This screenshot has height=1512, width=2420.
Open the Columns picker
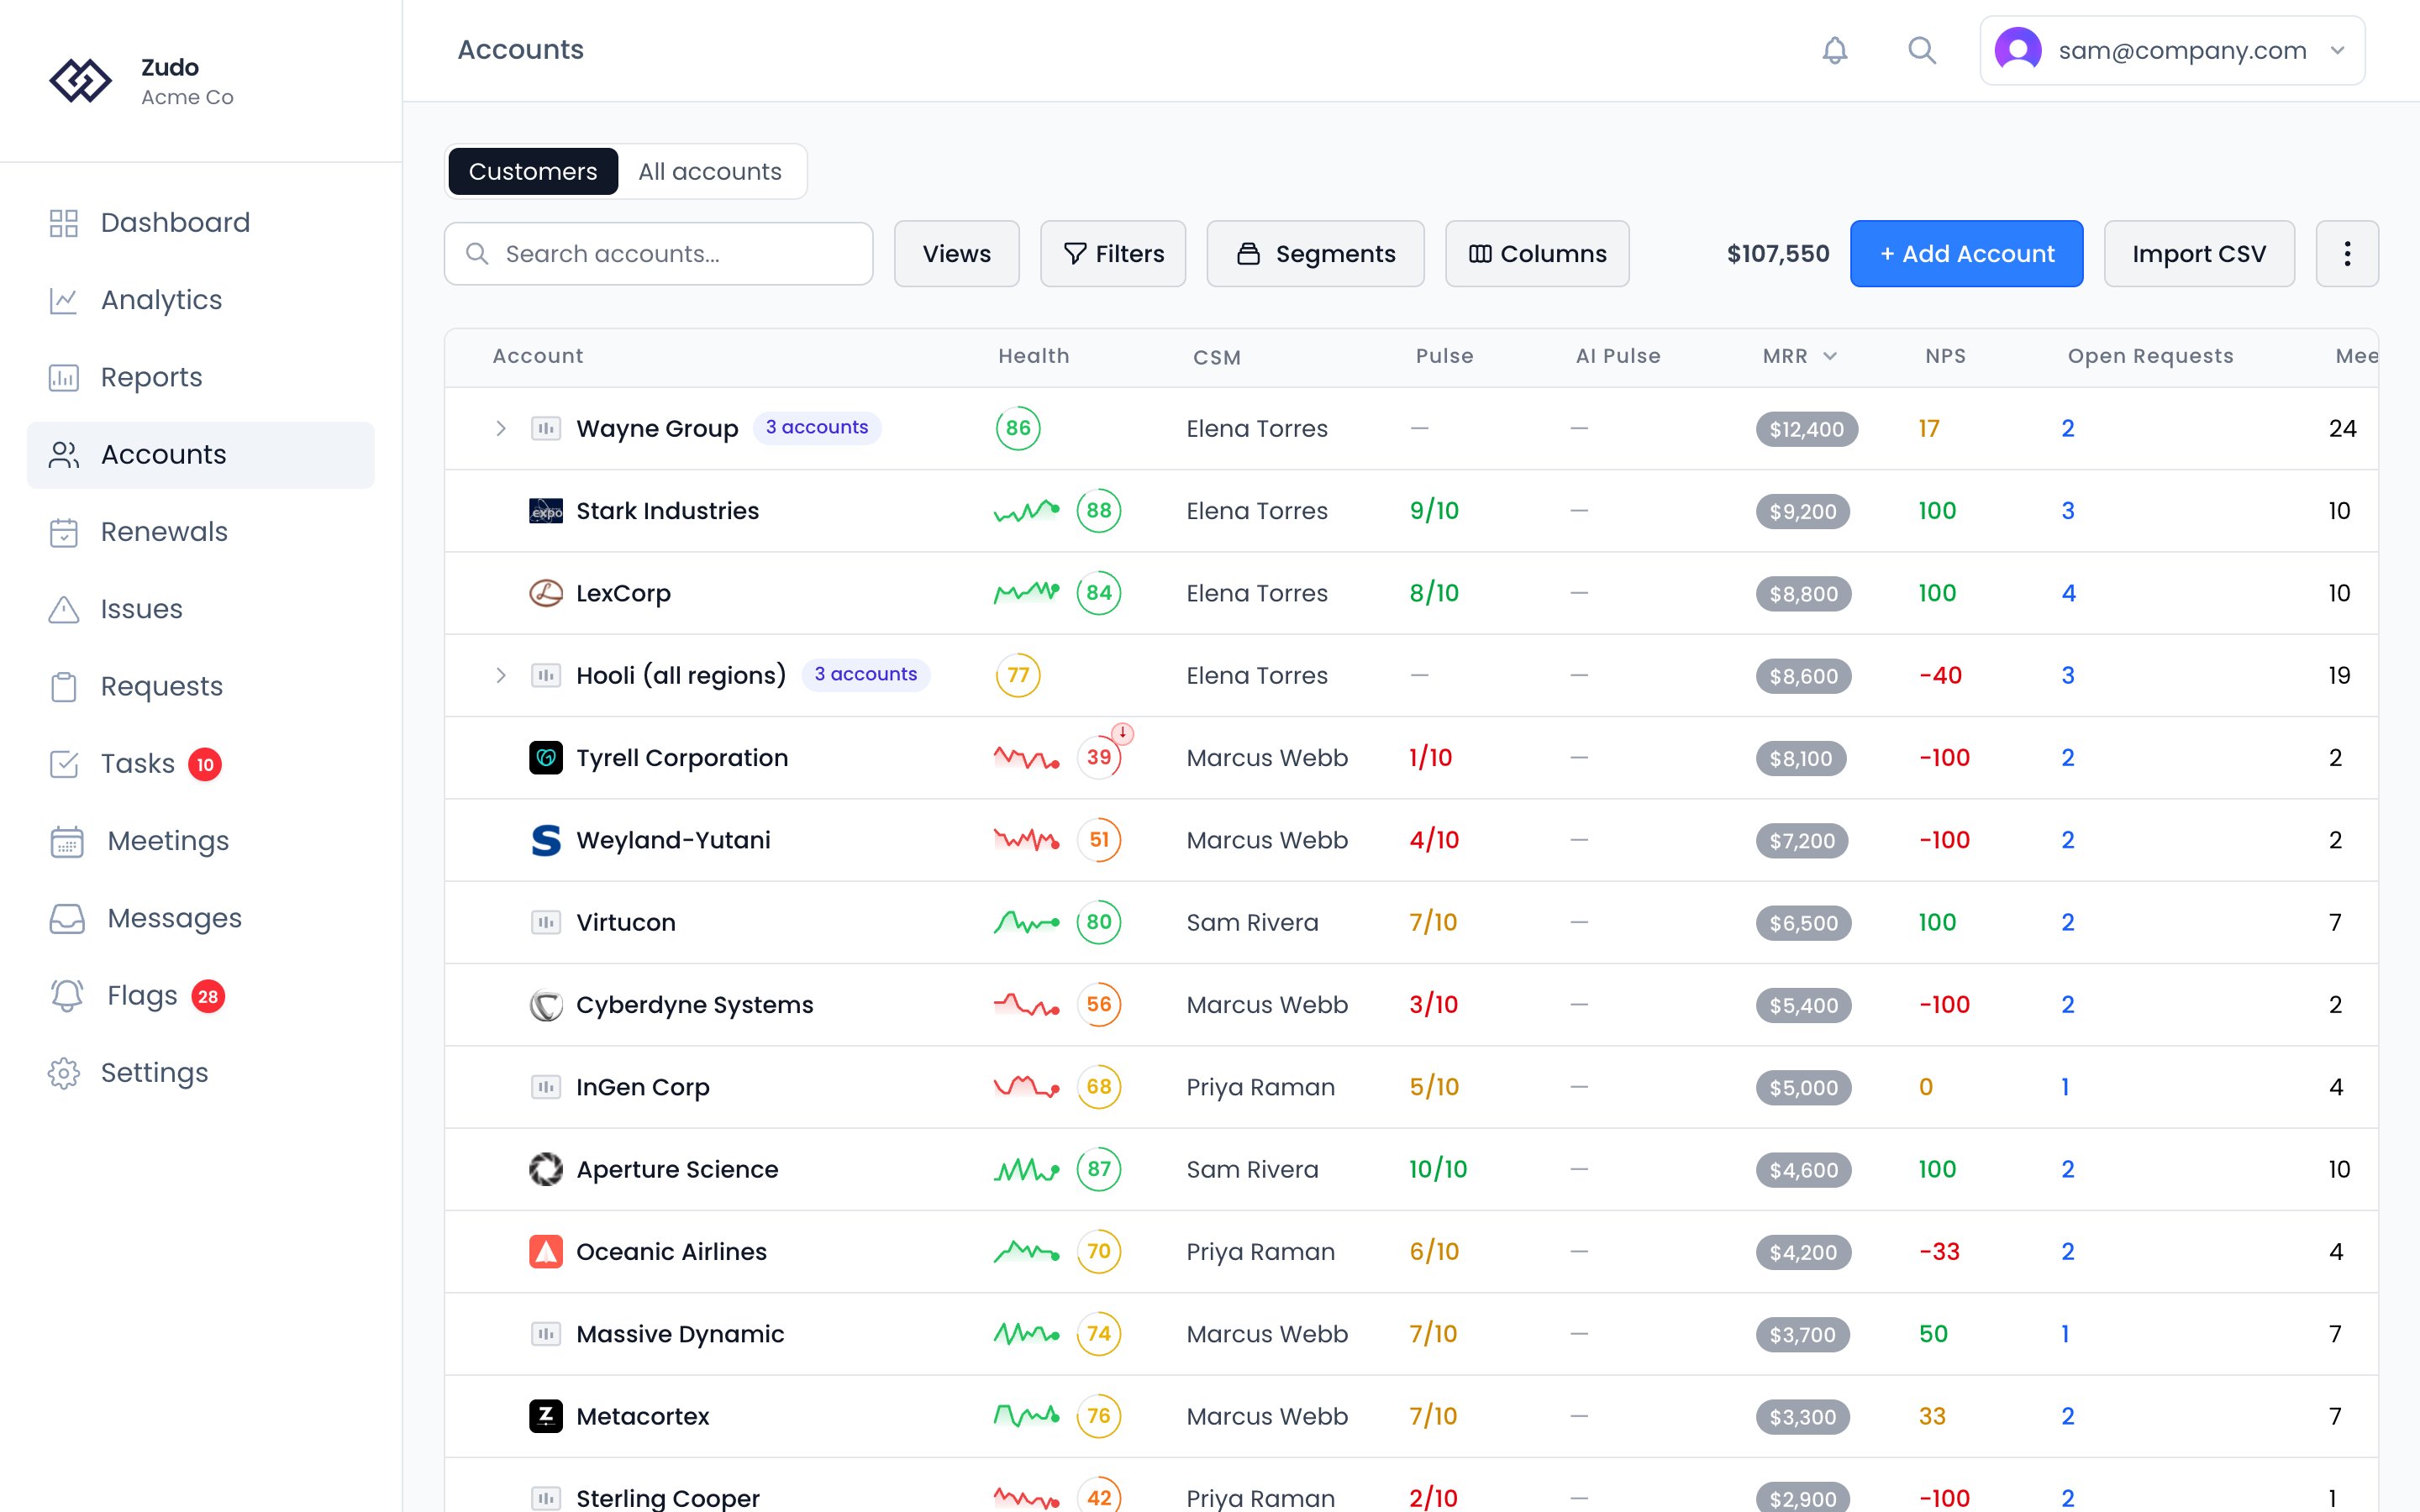tap(1537, 254)
